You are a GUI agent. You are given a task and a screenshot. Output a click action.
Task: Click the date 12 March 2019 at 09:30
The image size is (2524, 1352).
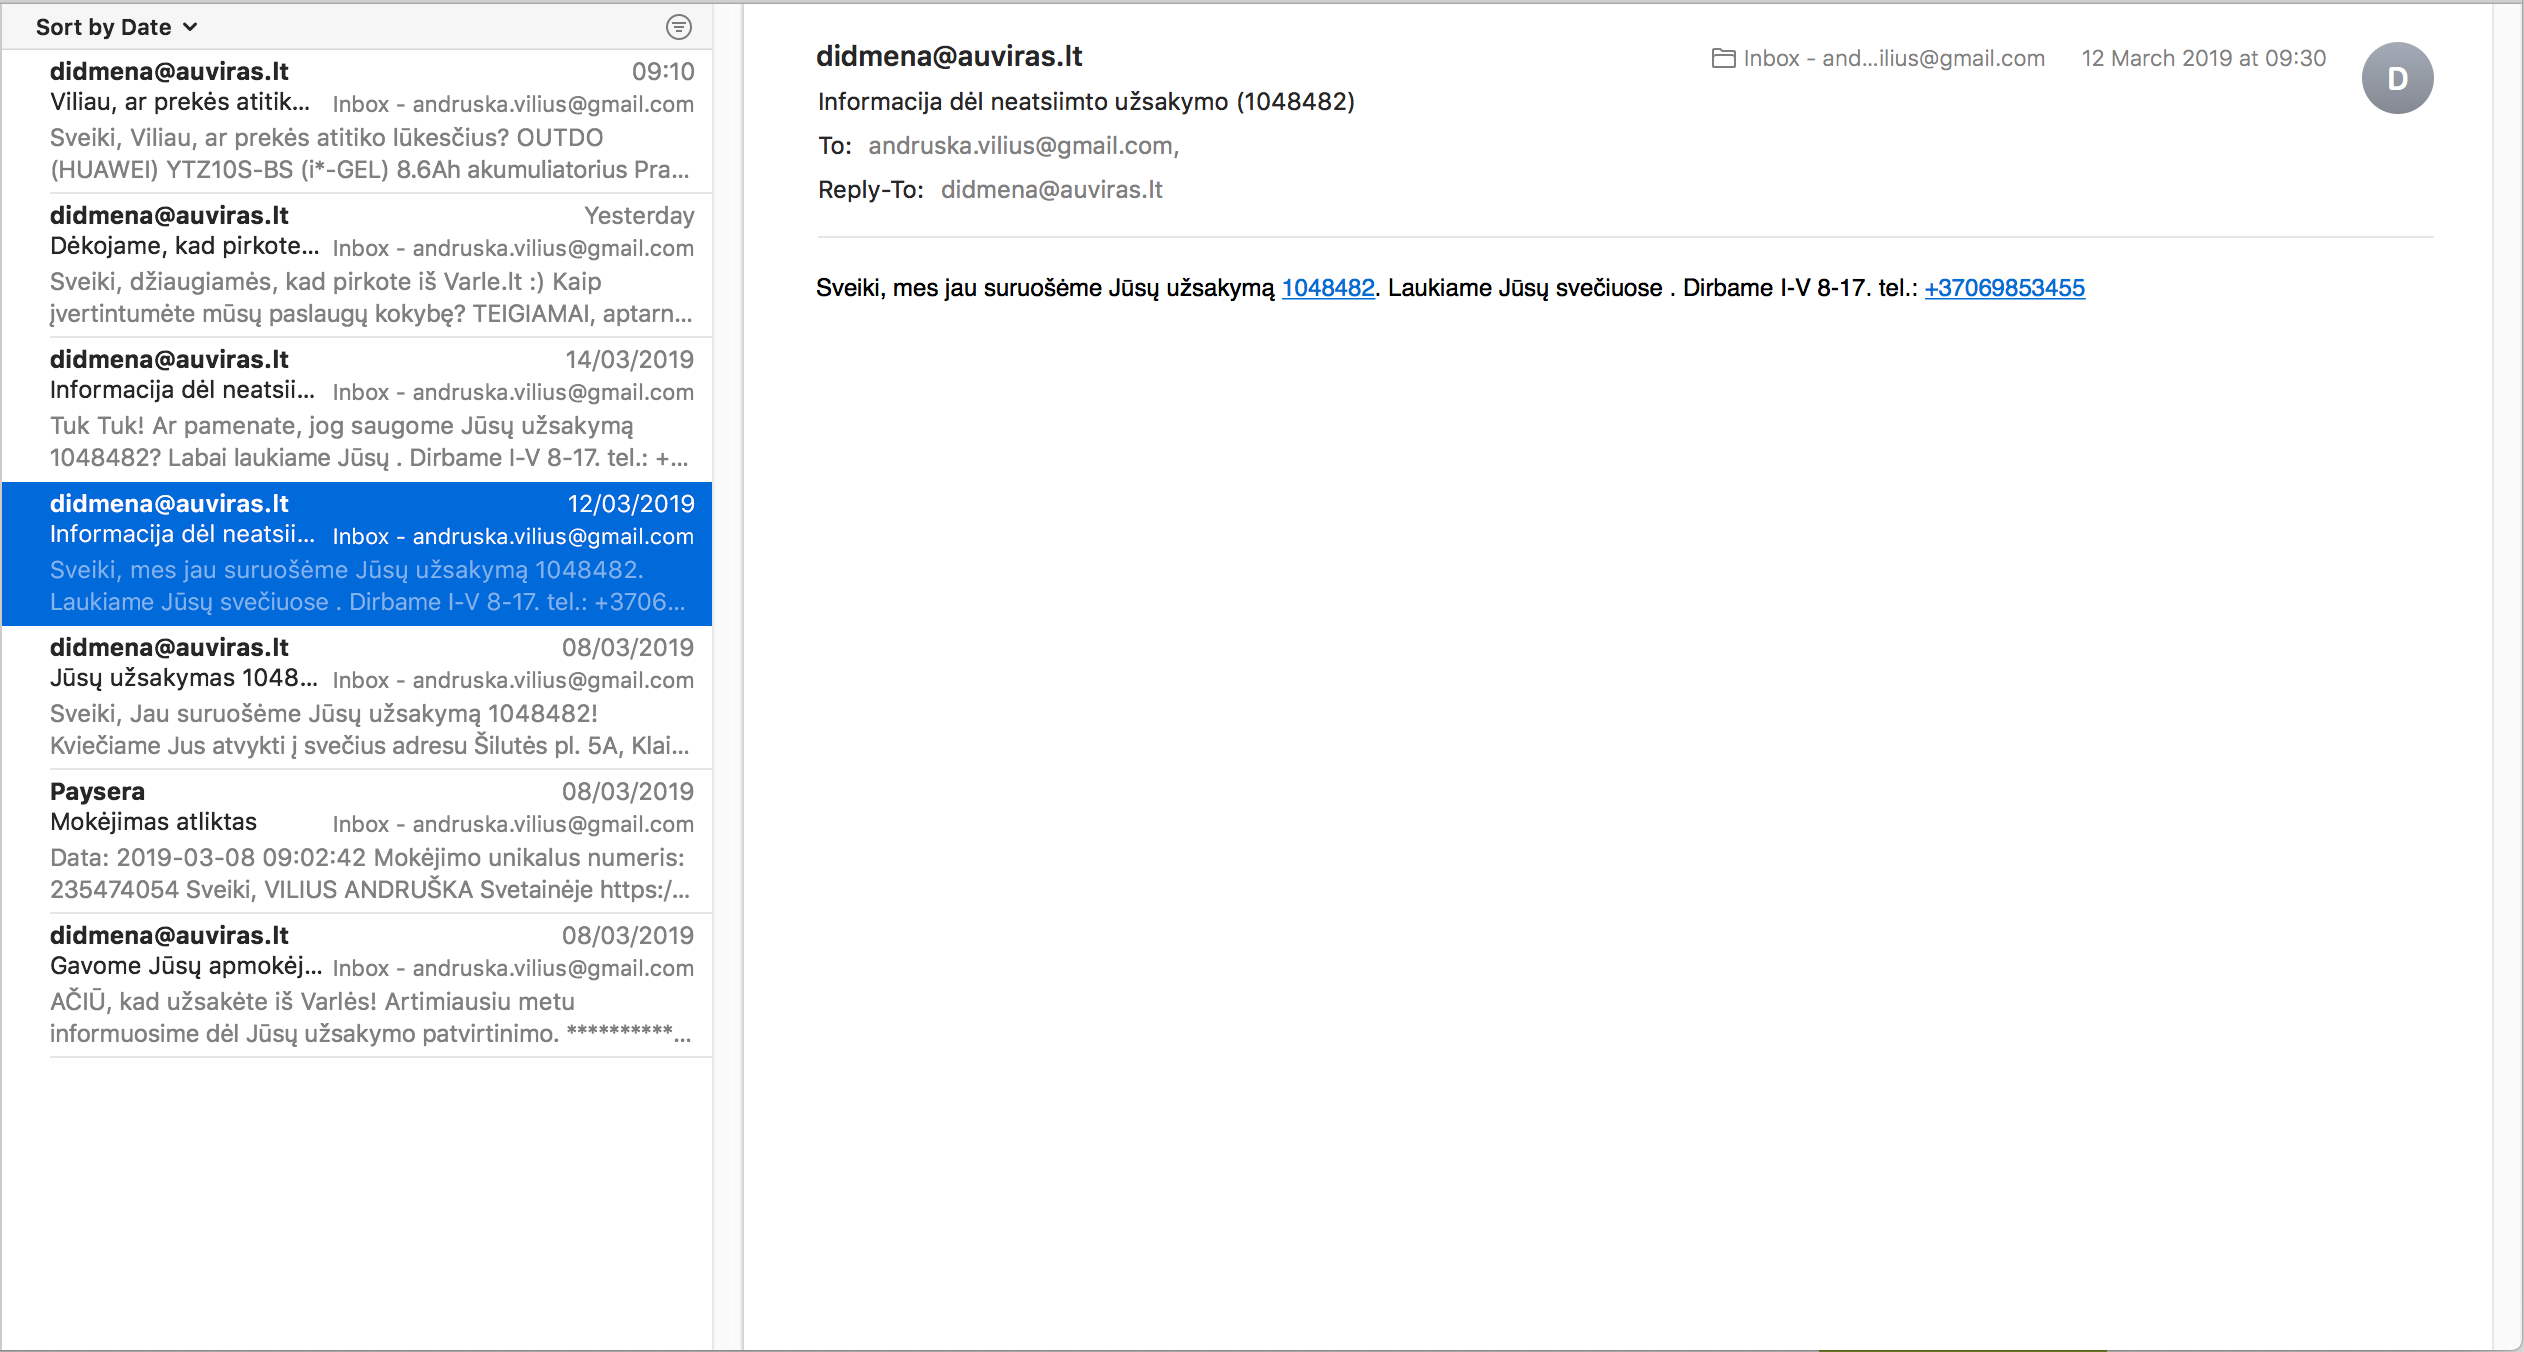[2203, 58]
